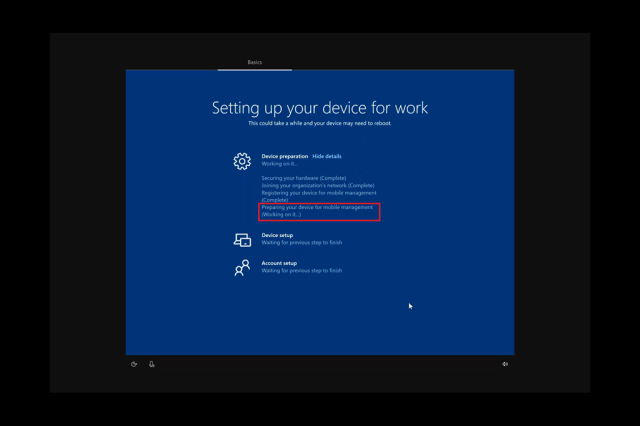Select the Basics tab
This screenshot has height=426, width=640.
coord(255,62)
